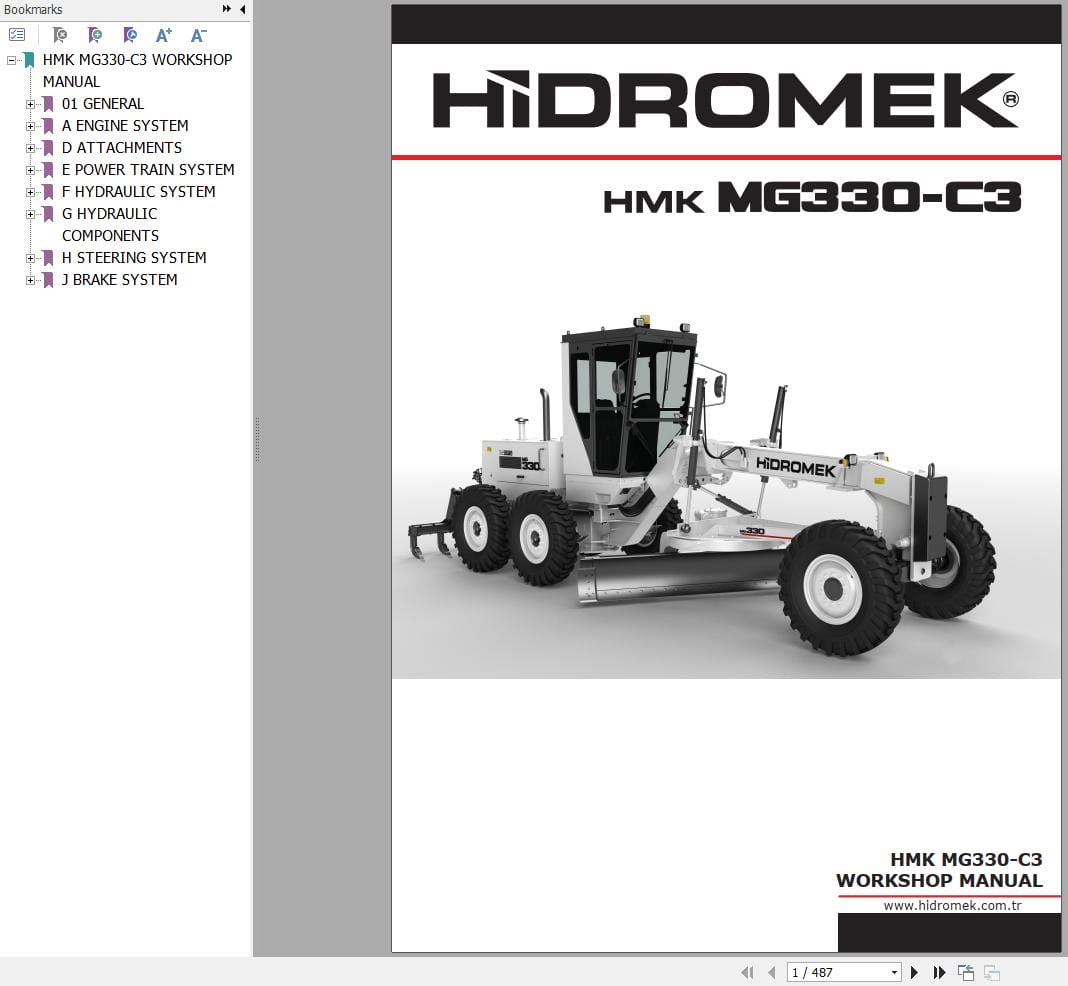Click the HIDROMEK logo on the cover page
The height and width of the screenshot is (986, 1068).
point(725,99)
